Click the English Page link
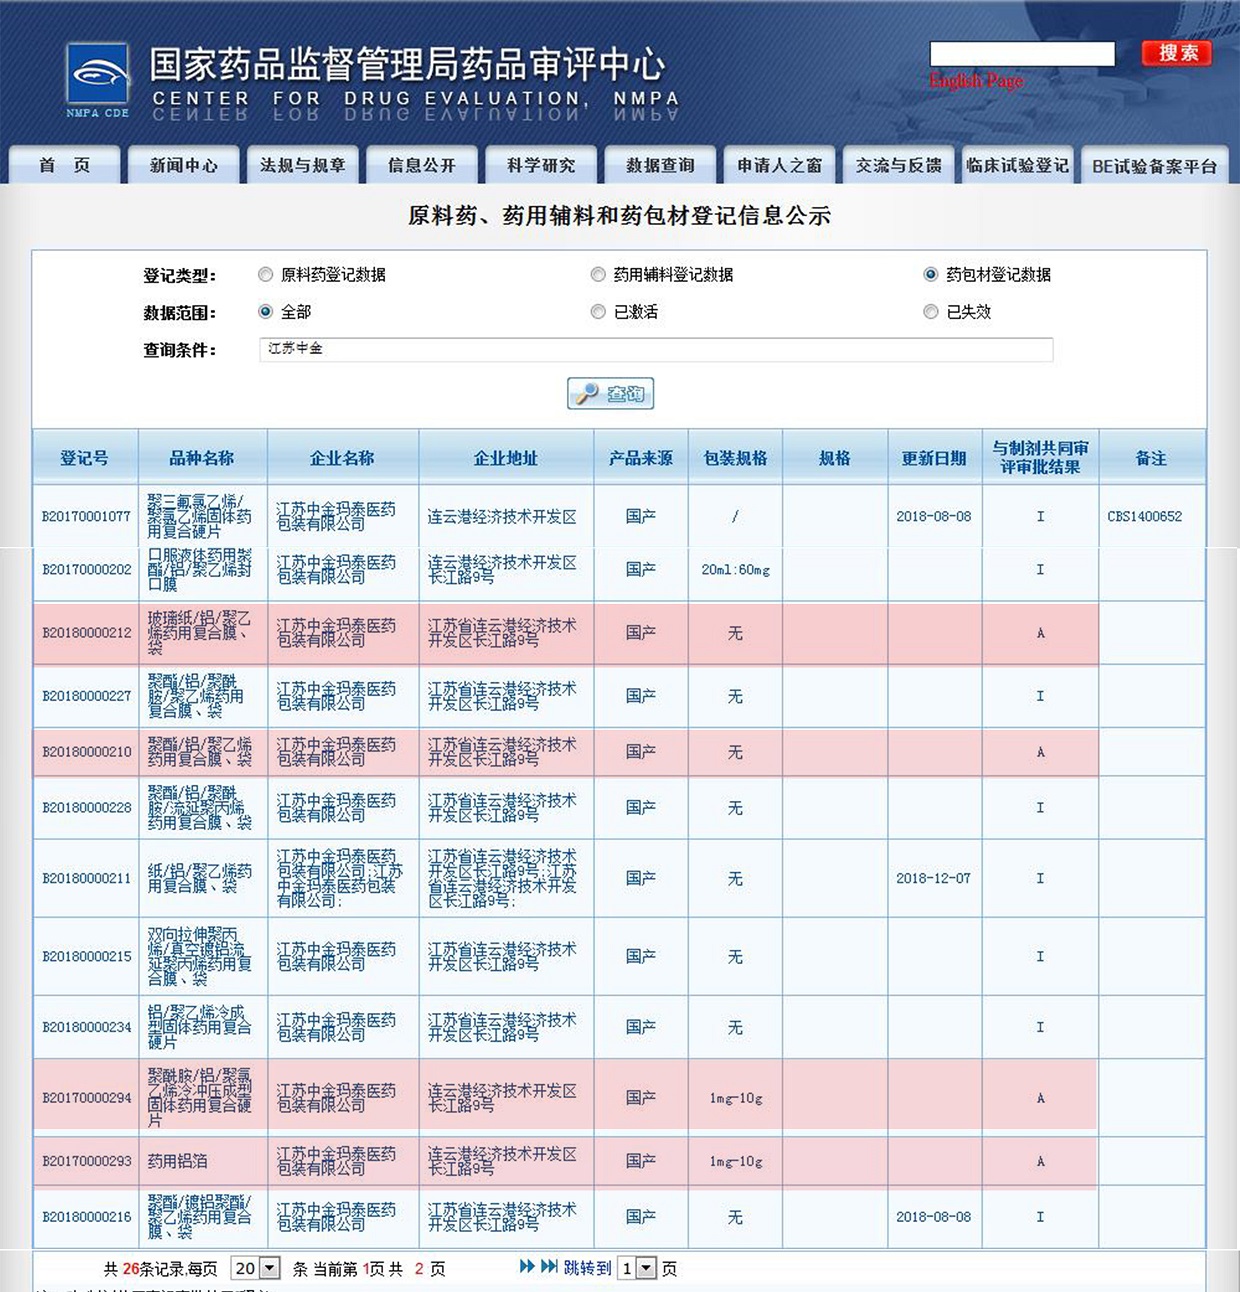 (x=976, y=81)
